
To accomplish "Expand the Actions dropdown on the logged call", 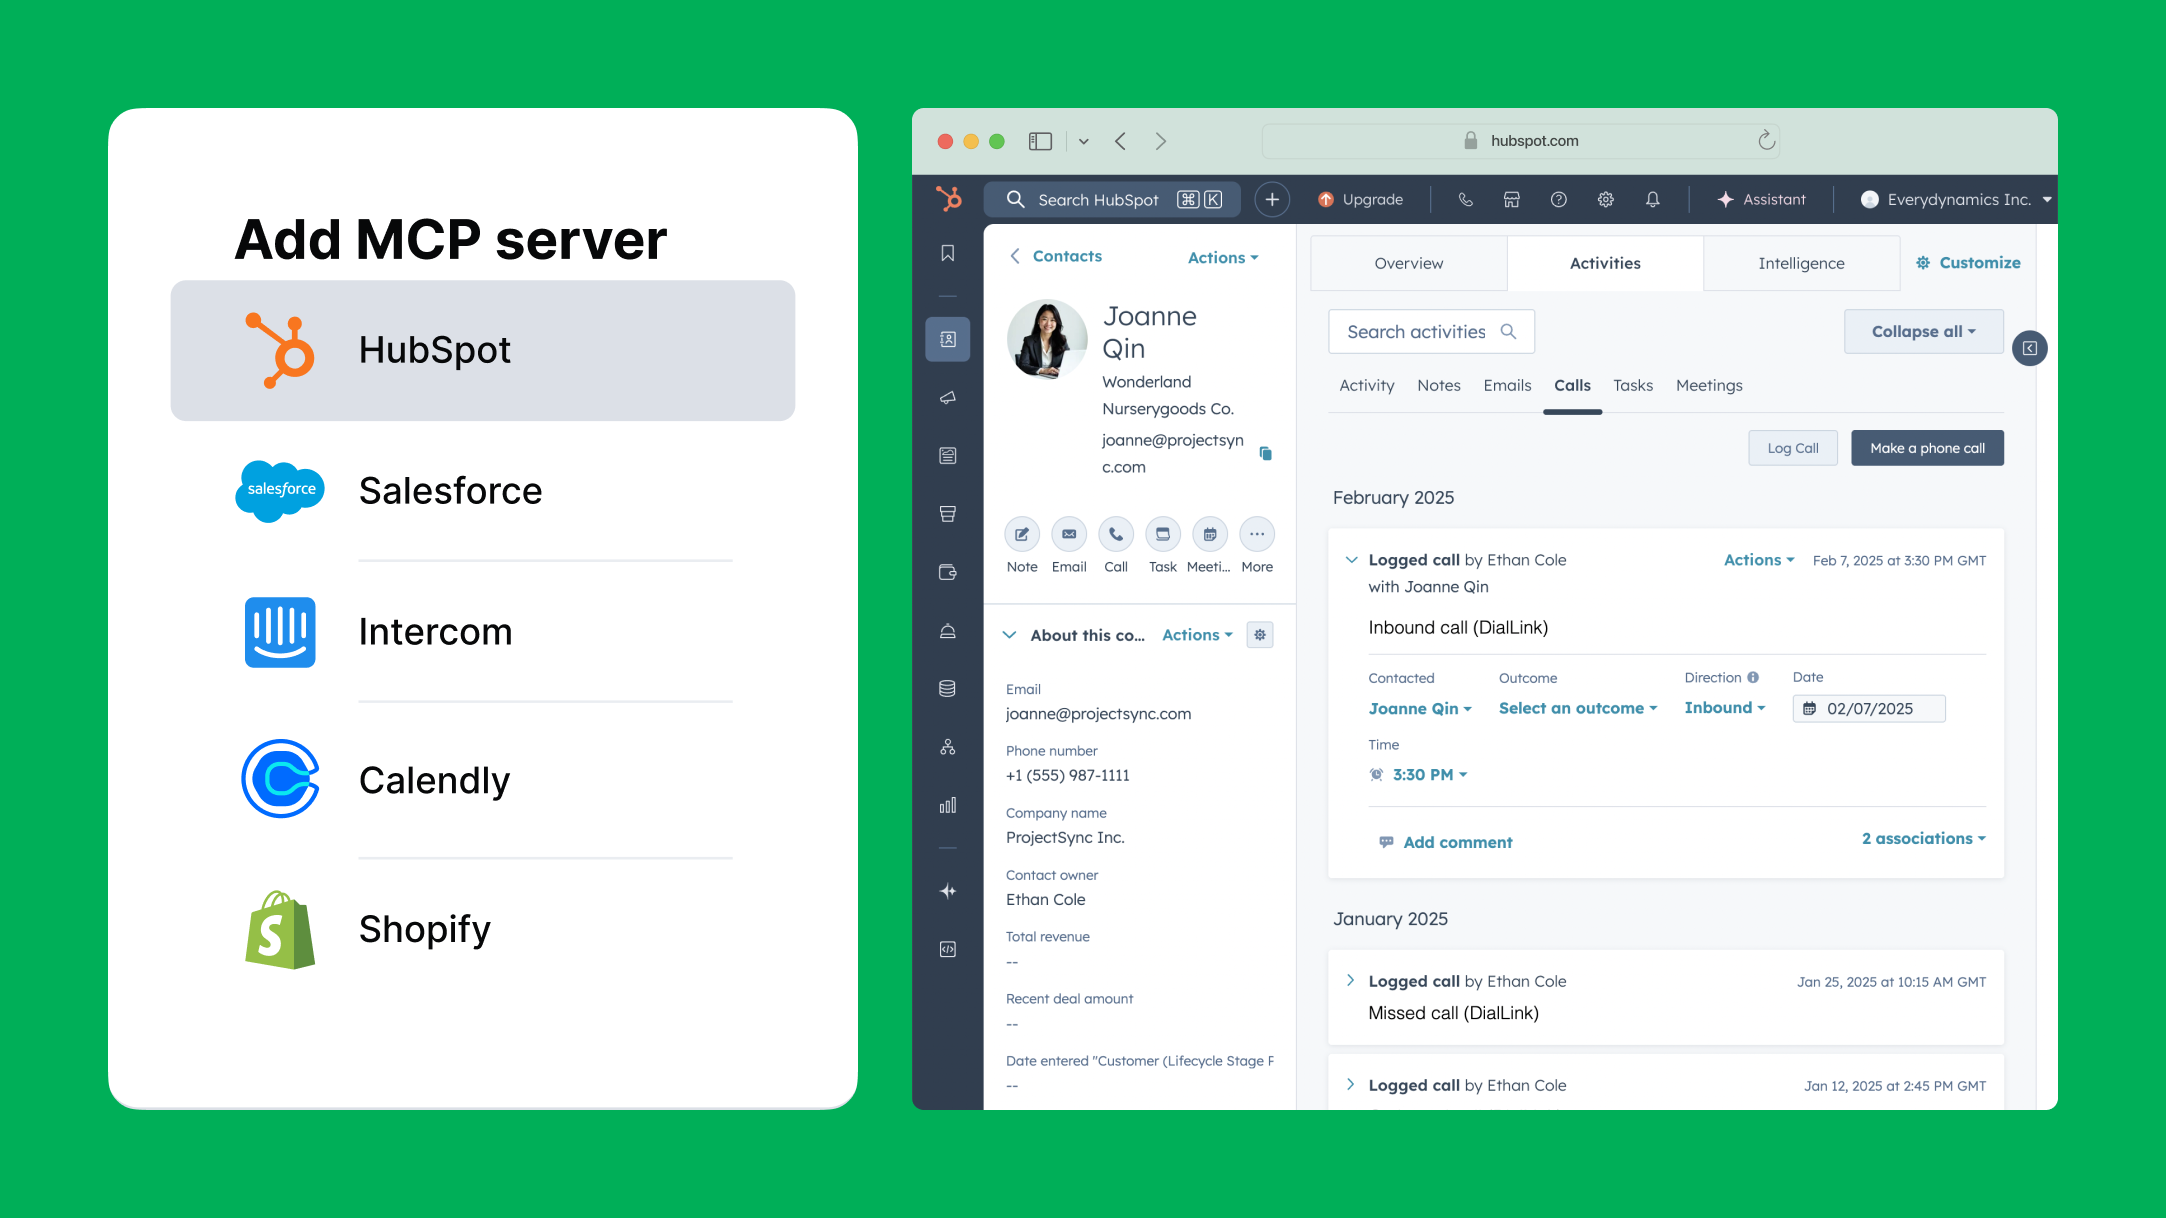I will pos(1758,560).
